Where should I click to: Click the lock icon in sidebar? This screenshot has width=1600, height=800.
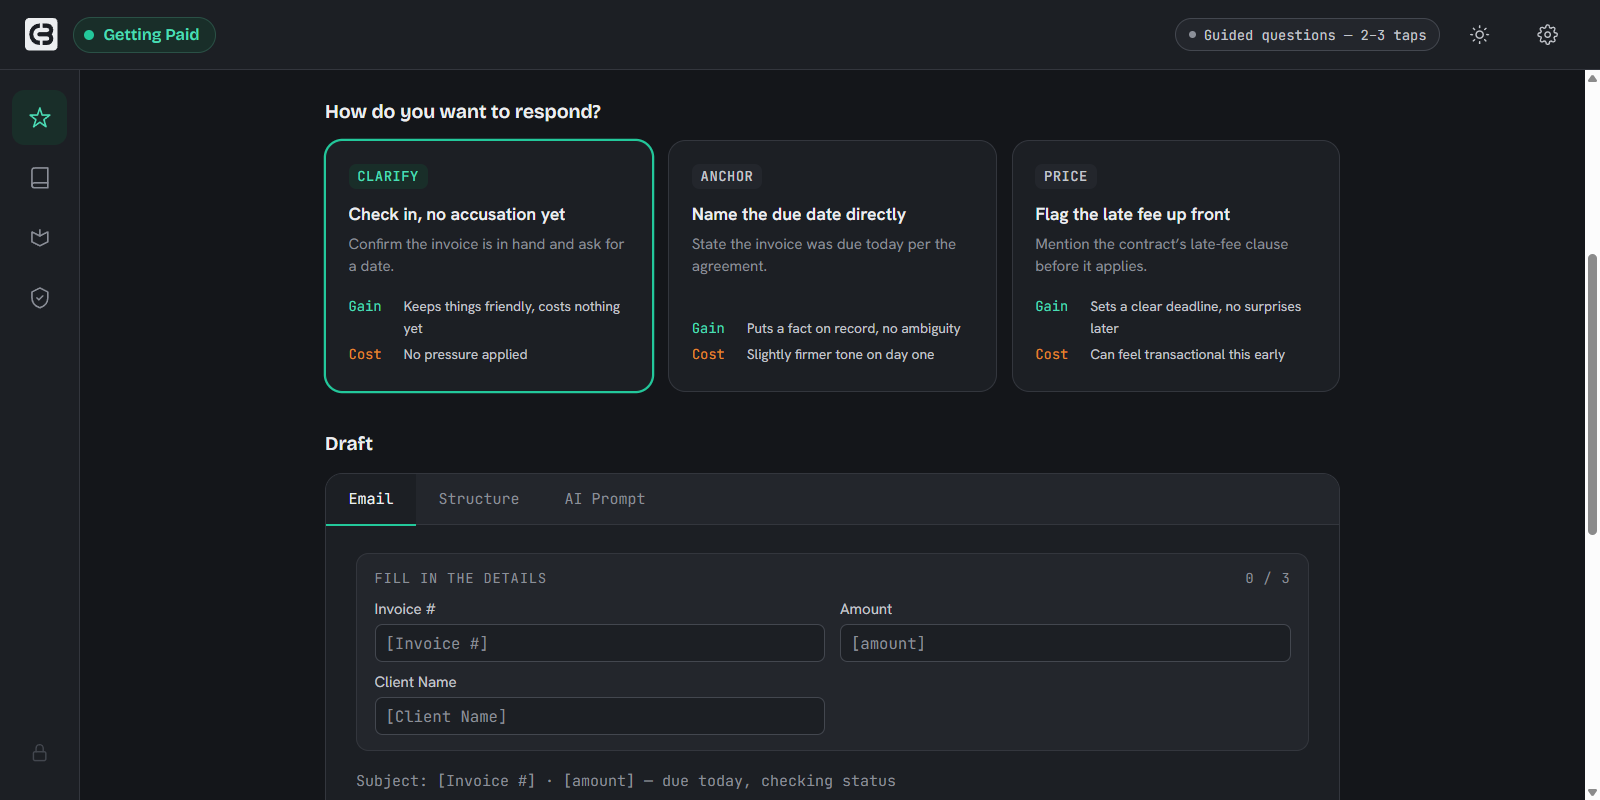pos(40,753)
